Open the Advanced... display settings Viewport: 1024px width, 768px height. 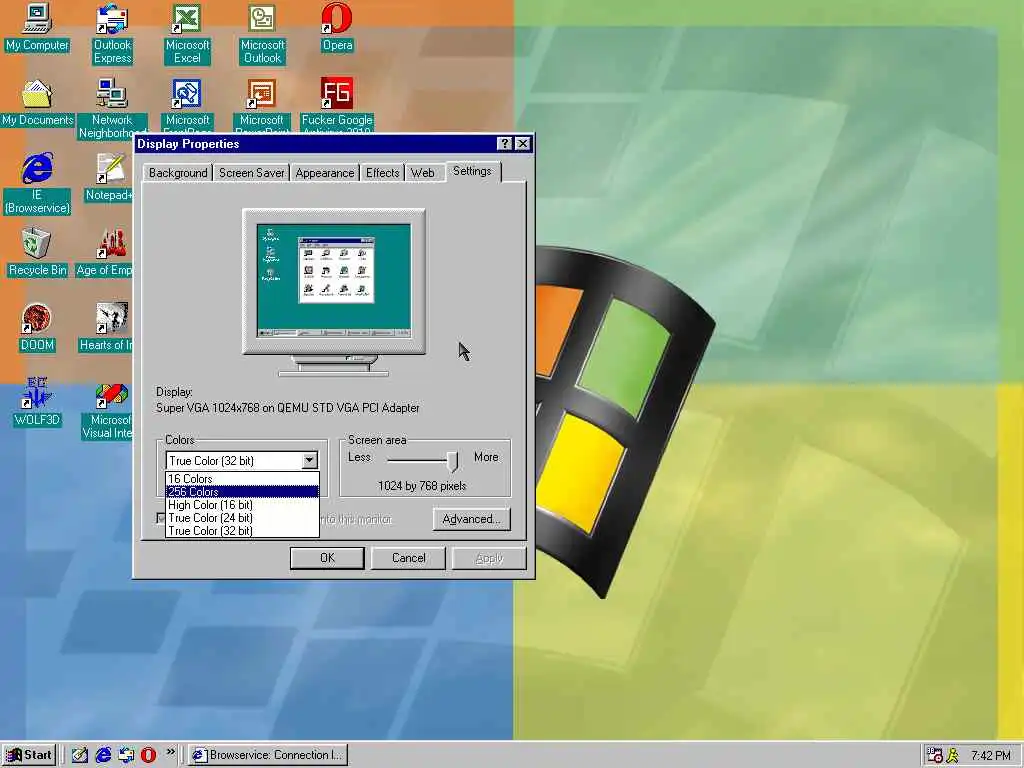471,519
